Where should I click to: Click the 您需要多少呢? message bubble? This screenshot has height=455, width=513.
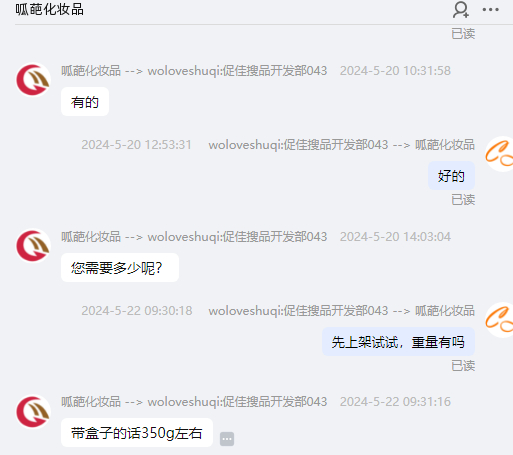point(120,268)
